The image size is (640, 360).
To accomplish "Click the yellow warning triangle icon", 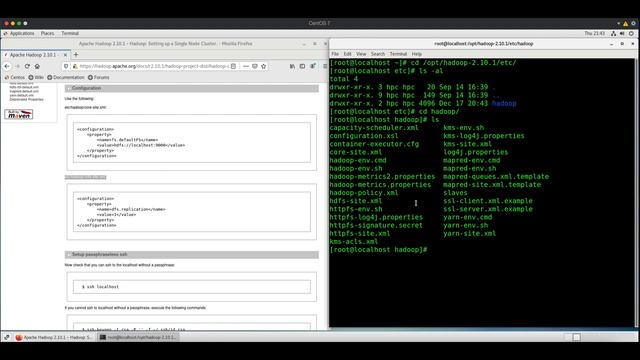I will 625,23.
